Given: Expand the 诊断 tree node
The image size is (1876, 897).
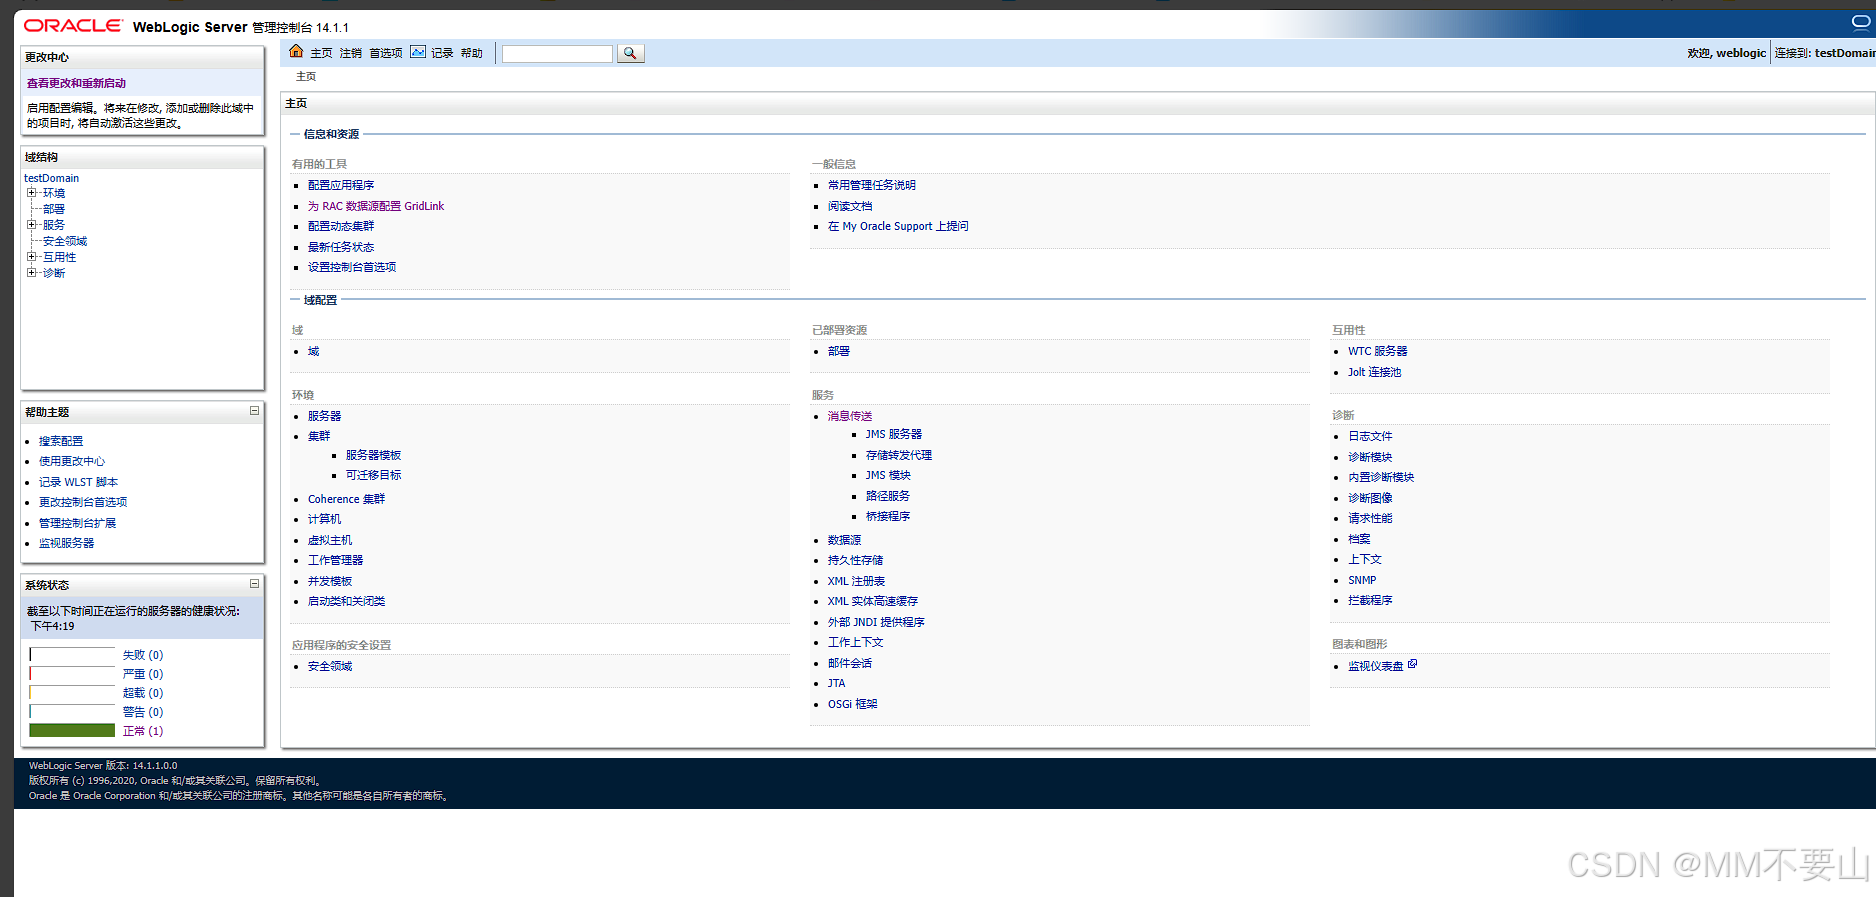Looking at the screenshot, I should click(31, 273).
